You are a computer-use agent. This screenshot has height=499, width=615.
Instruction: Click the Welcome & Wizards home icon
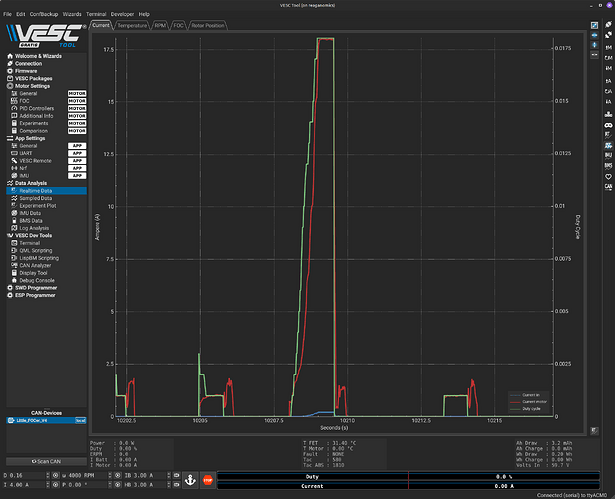[10, 56]
